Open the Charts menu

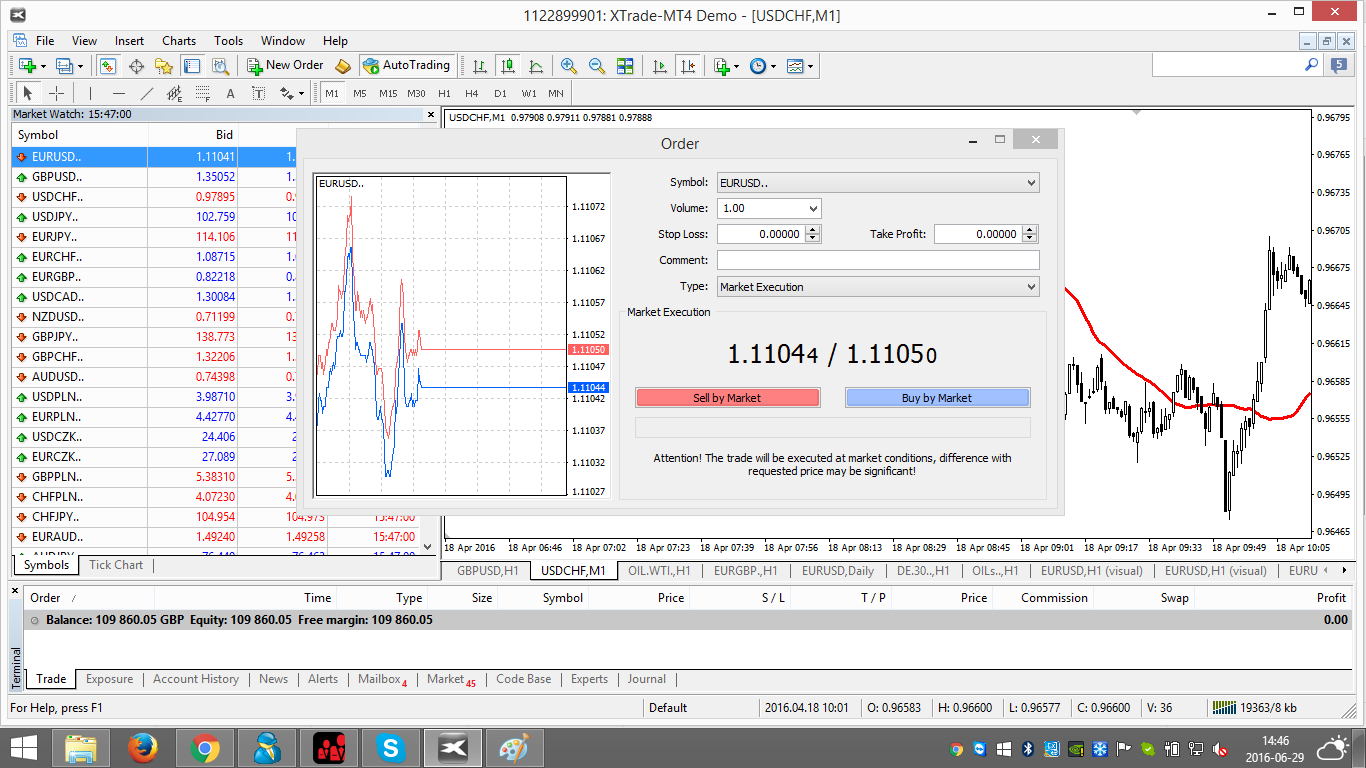point(179,41)
